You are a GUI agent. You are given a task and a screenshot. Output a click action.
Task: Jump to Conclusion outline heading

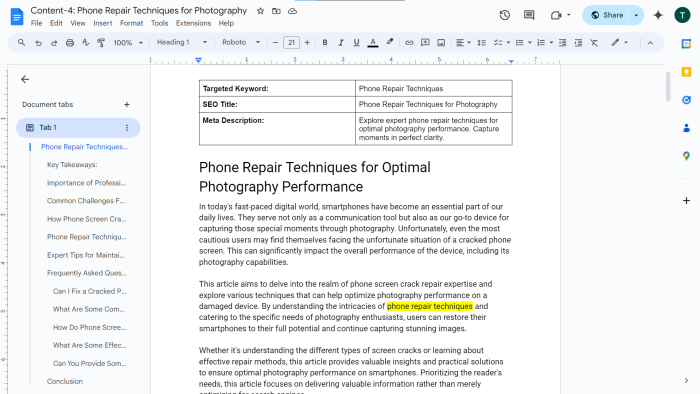coord(65,382)
